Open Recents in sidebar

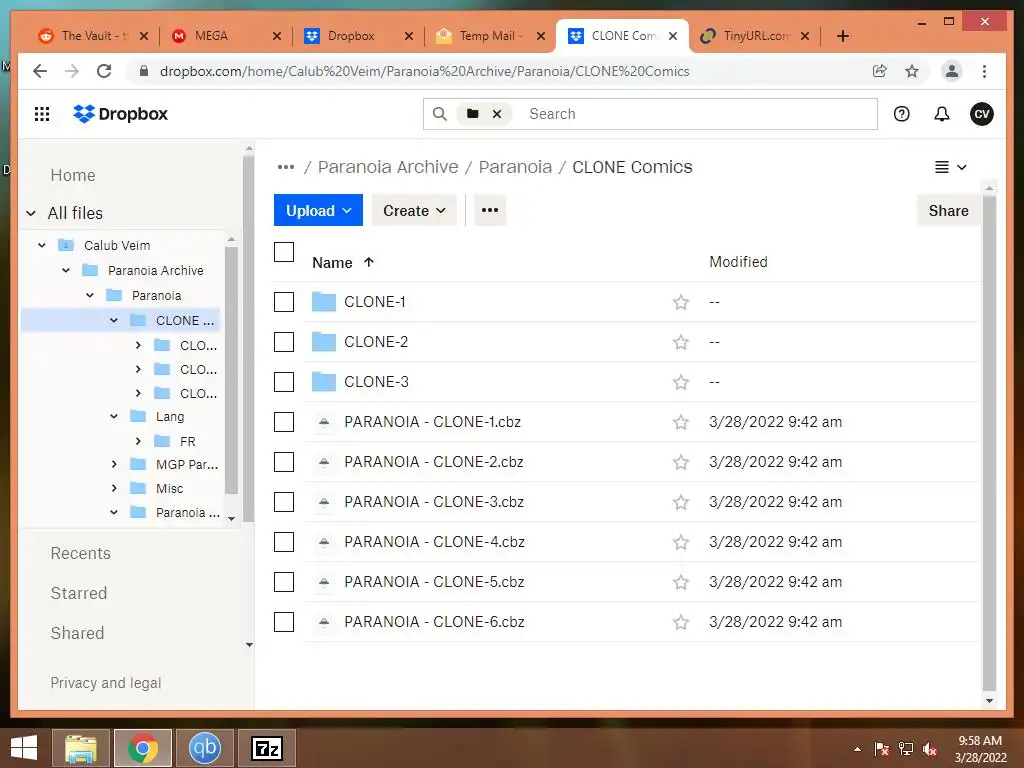click(x=80, y=554)
